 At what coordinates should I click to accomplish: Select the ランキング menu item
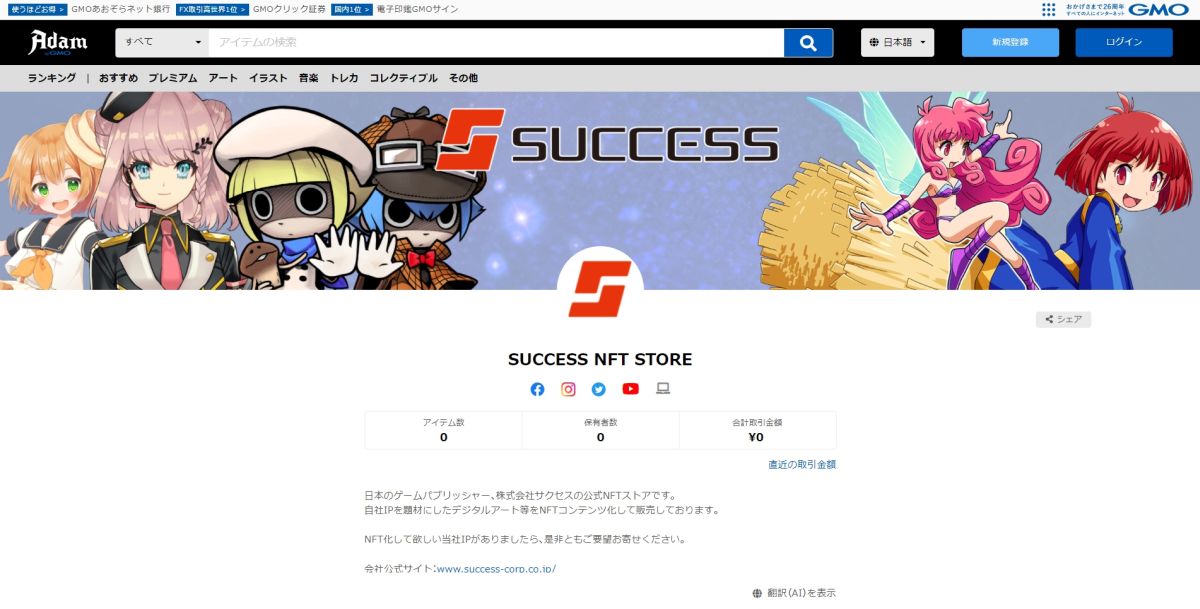click(52, 78)
